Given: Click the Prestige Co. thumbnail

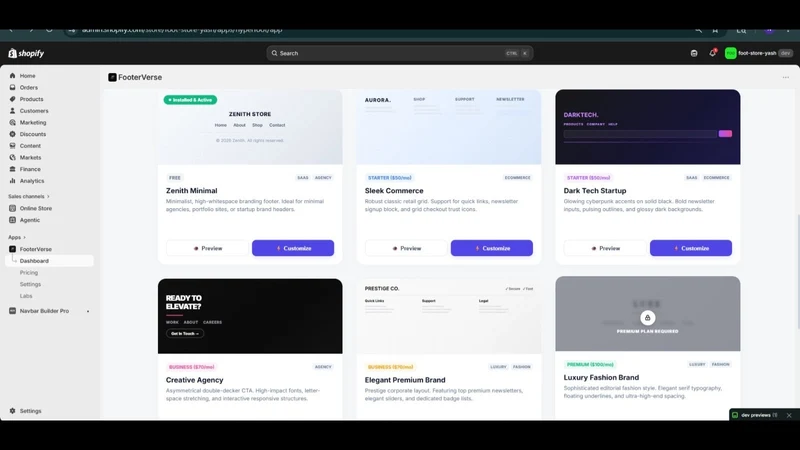Looking at the screenshot, I should point(449,316).
